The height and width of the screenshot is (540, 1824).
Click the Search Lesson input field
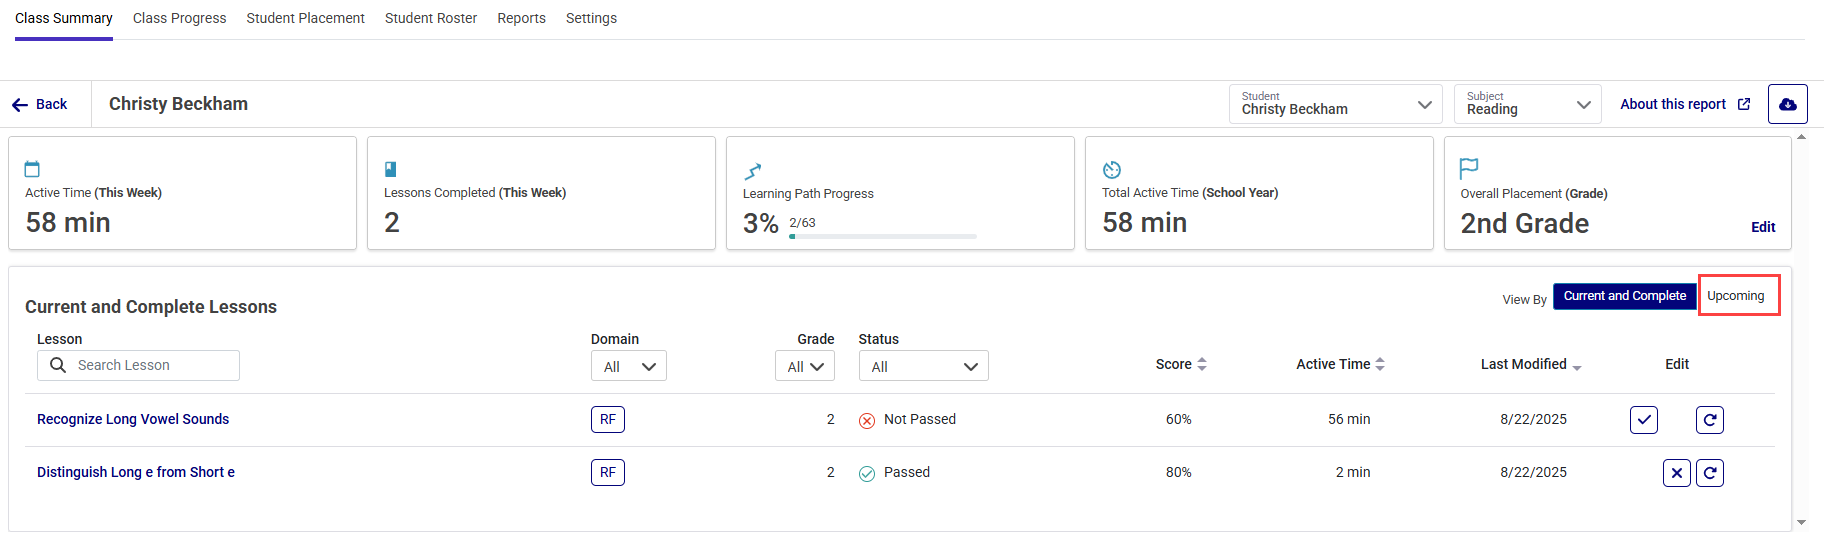[150, 366]
